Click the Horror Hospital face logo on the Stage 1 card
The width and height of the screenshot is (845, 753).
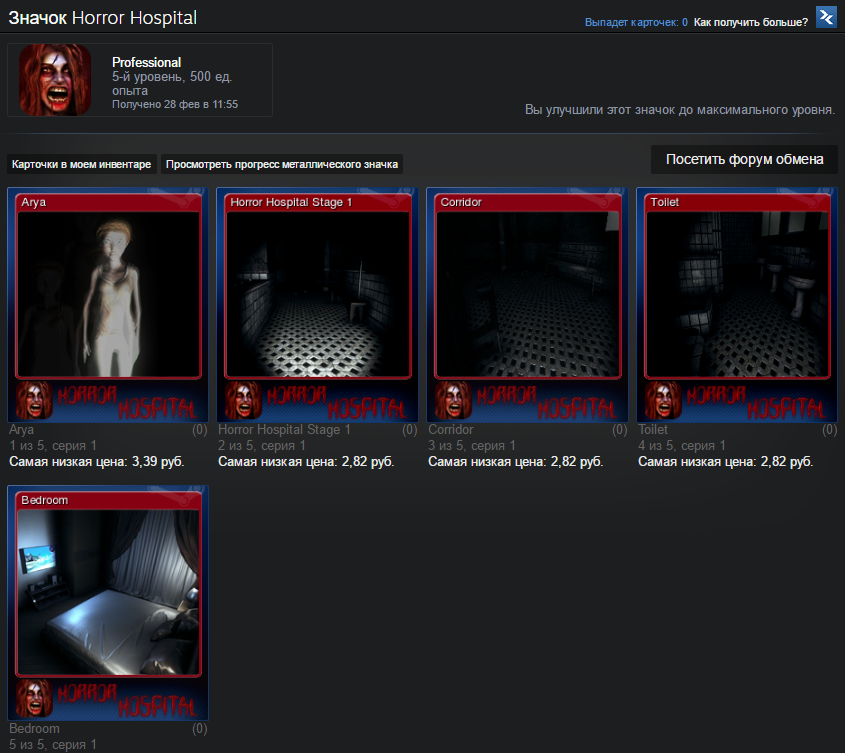pos(244,400)
